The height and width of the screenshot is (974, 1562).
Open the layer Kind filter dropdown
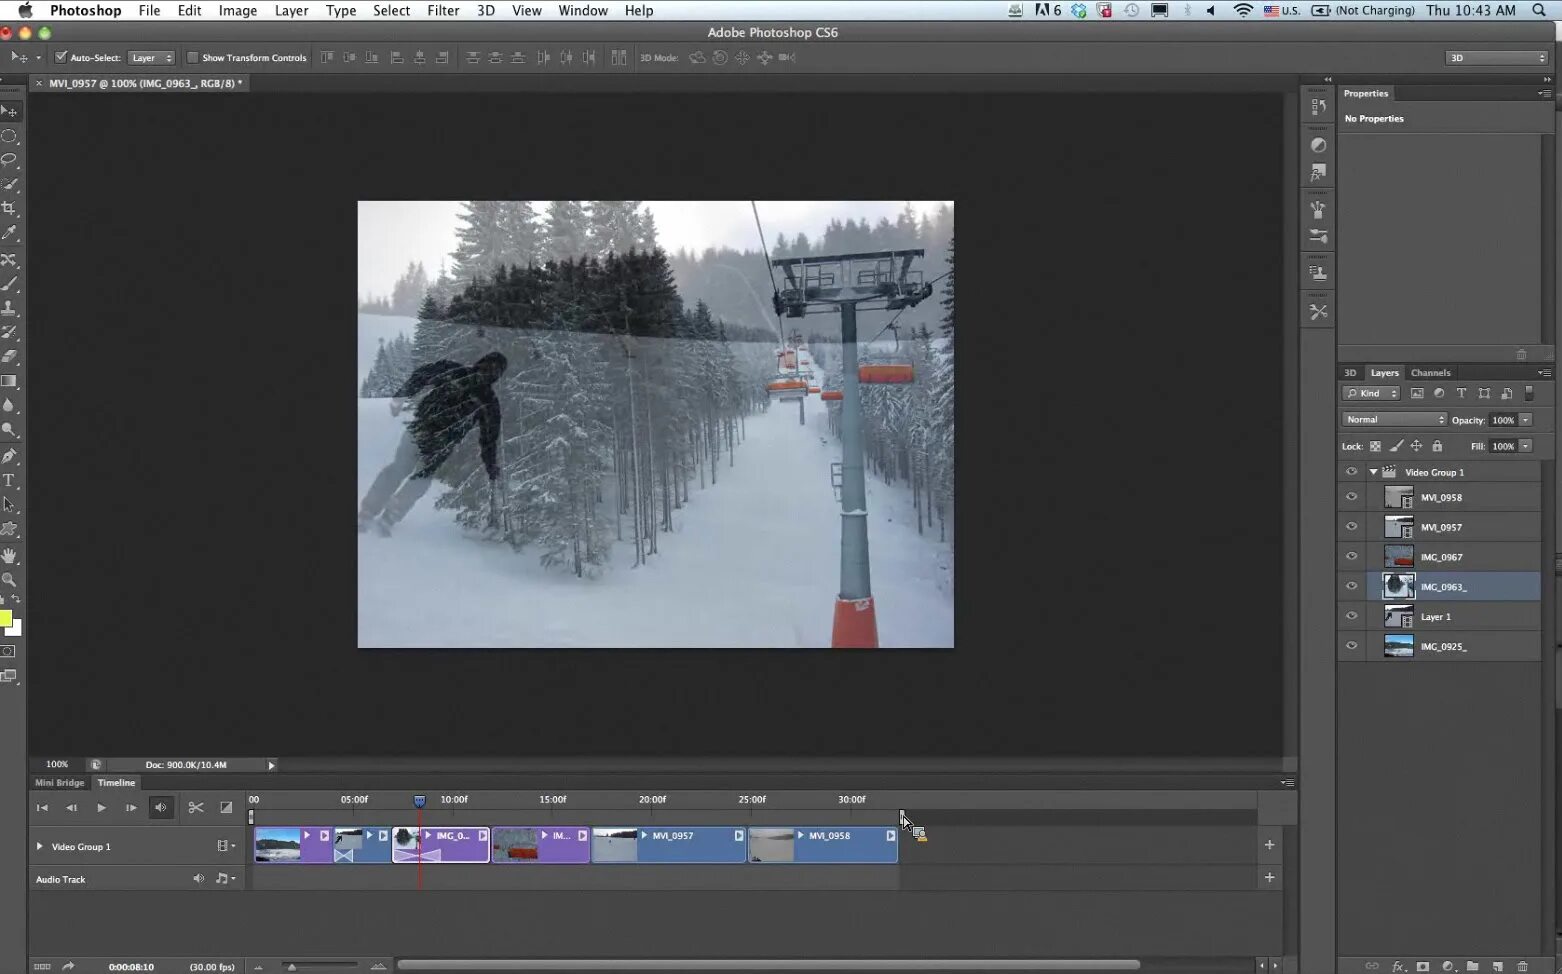point(1371,393)
